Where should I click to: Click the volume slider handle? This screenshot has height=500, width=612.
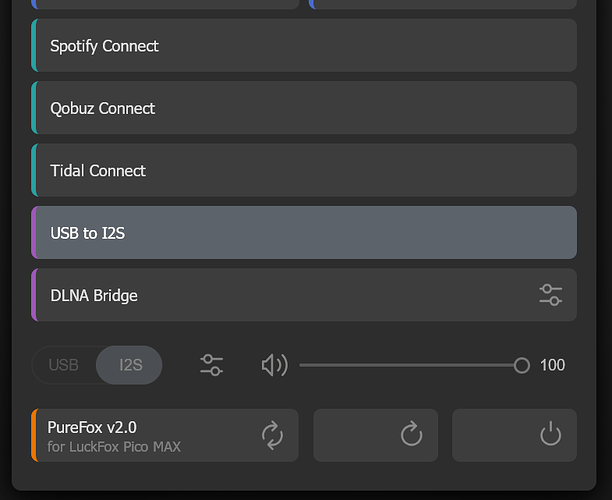pyautogui.click(x=521, y=365)
